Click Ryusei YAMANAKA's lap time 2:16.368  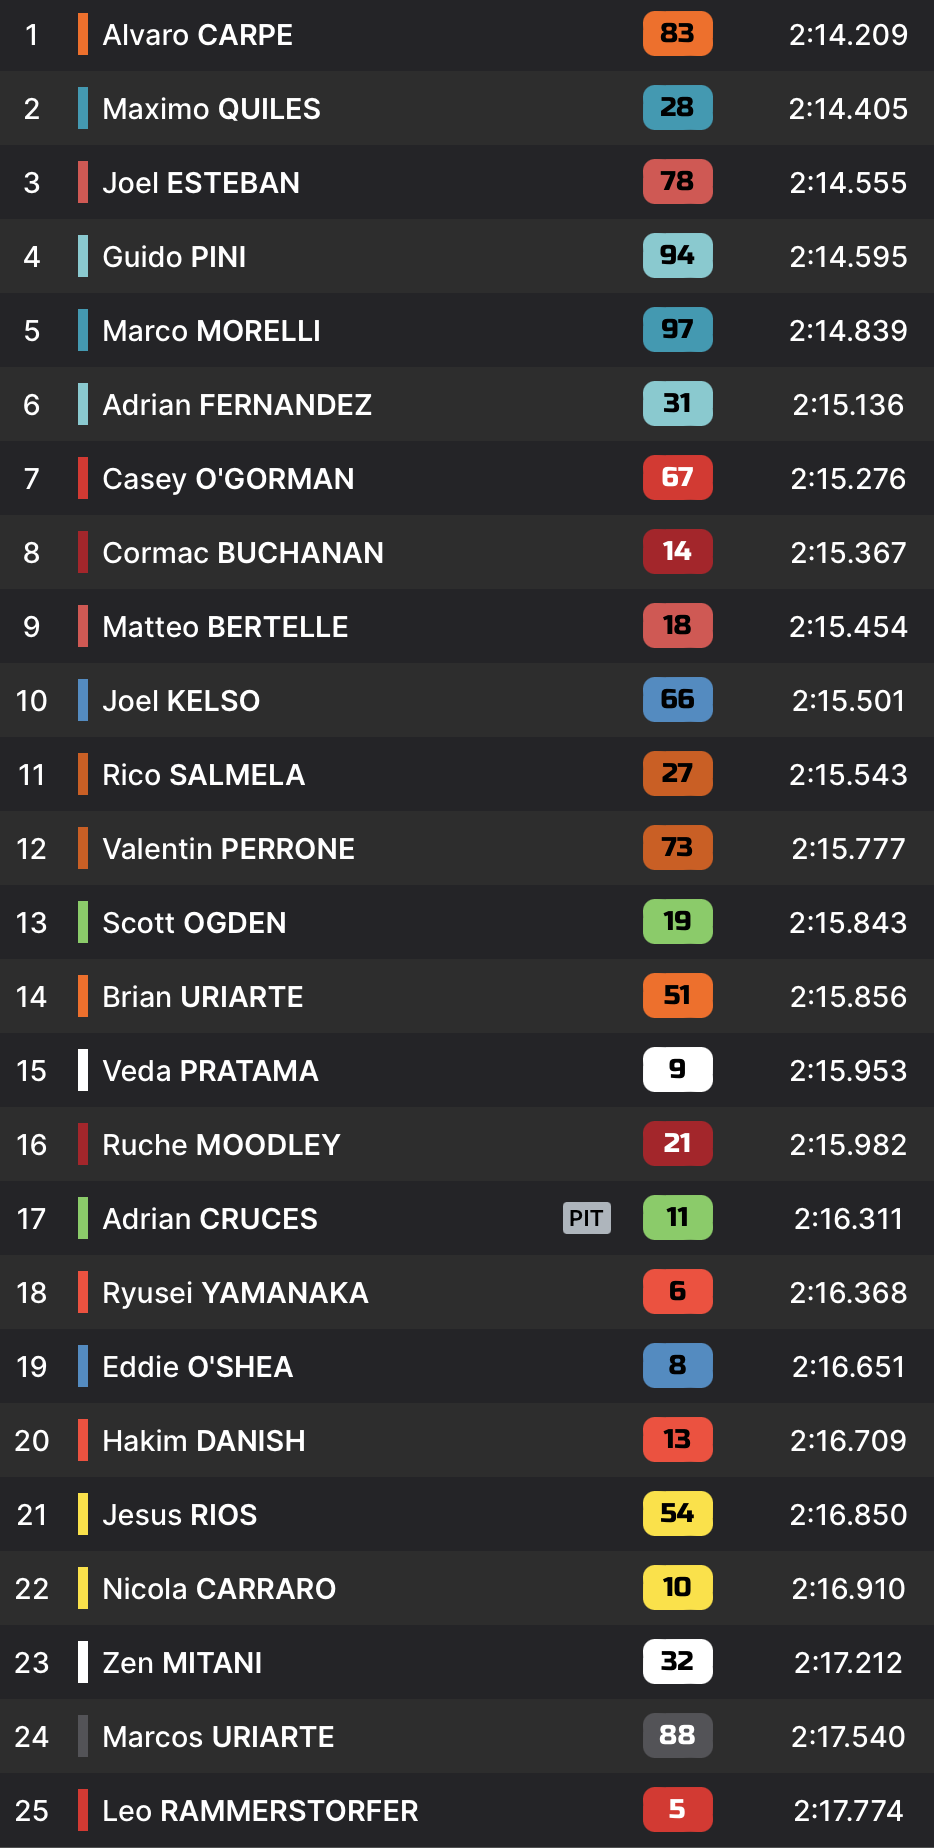click(x=848, y=1293)
